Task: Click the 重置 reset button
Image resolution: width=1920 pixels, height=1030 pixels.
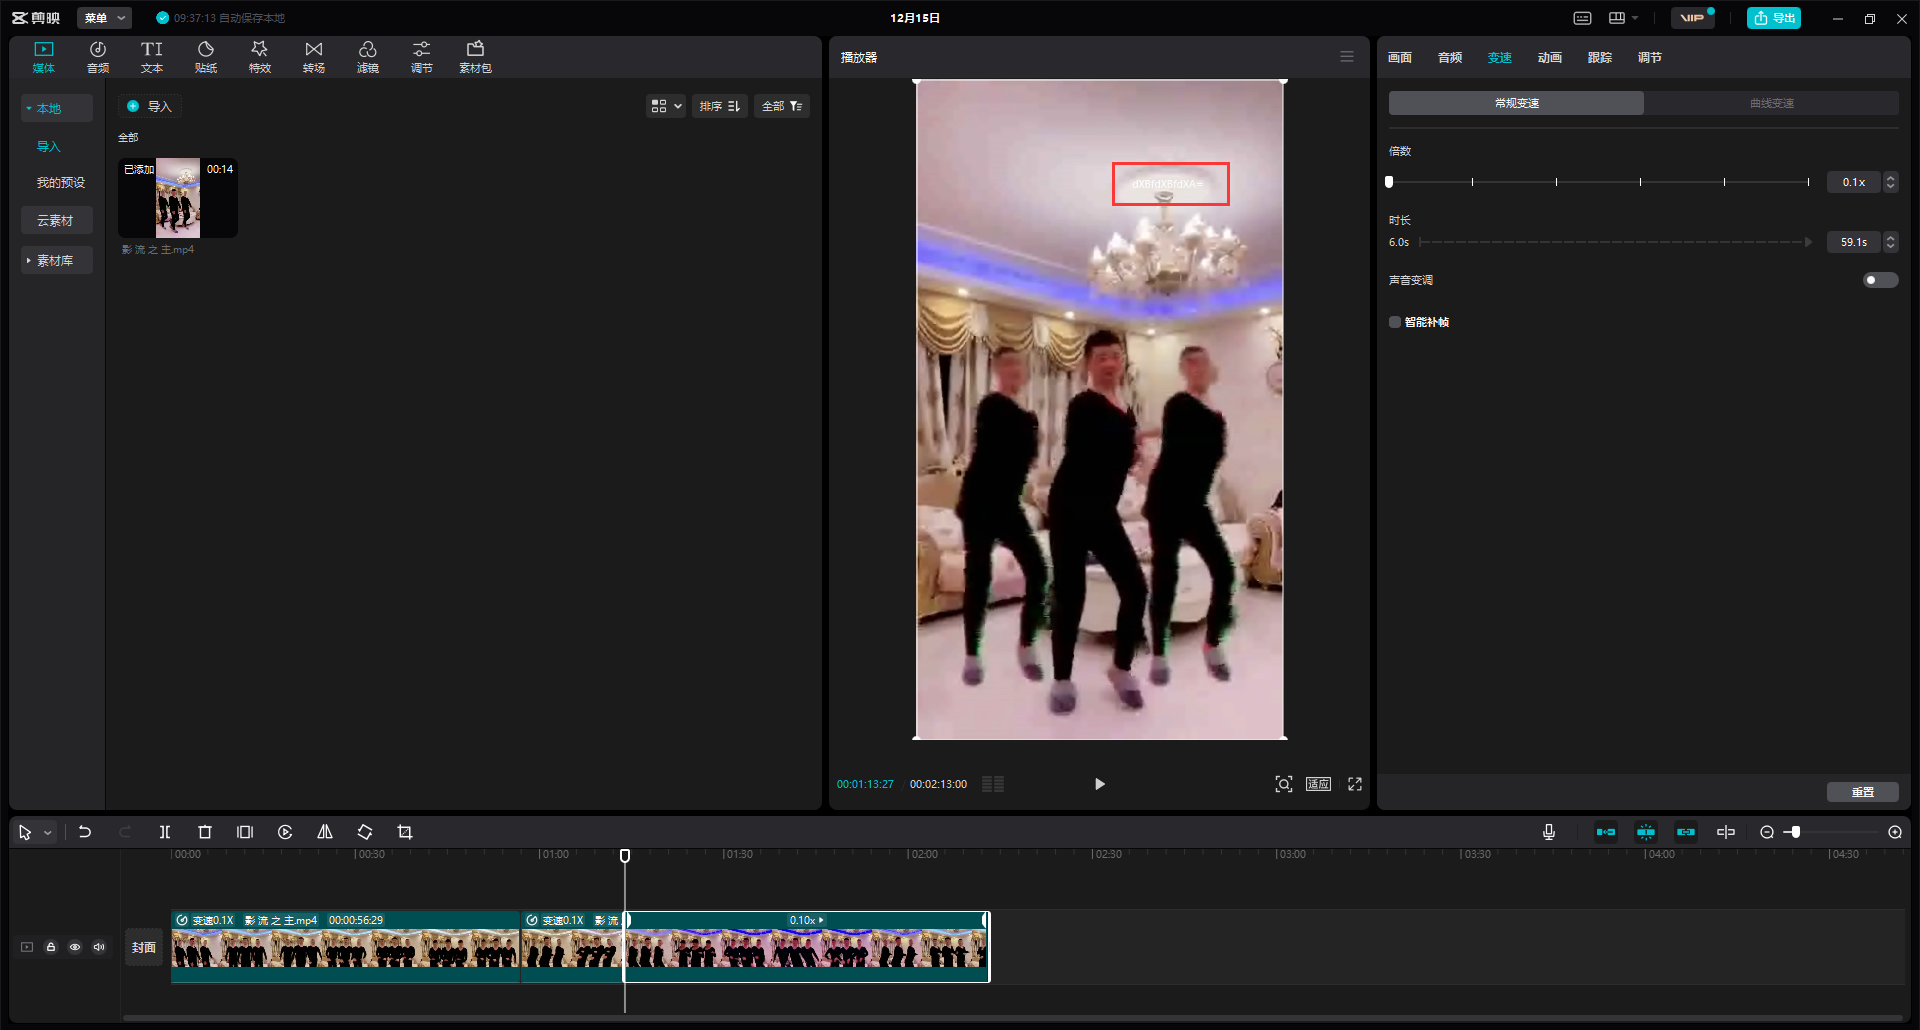Action: pyautogui.click(x=1862, y=792)
